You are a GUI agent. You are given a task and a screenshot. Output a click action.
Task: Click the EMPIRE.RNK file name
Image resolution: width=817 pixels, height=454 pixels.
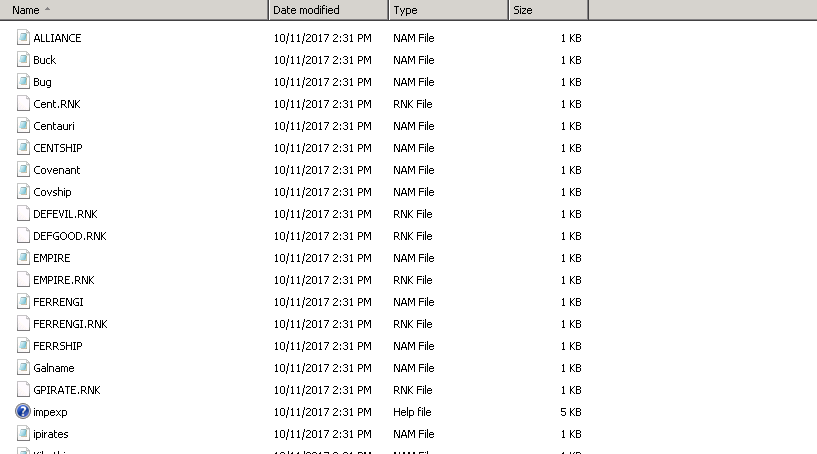[x=63, y=280]
